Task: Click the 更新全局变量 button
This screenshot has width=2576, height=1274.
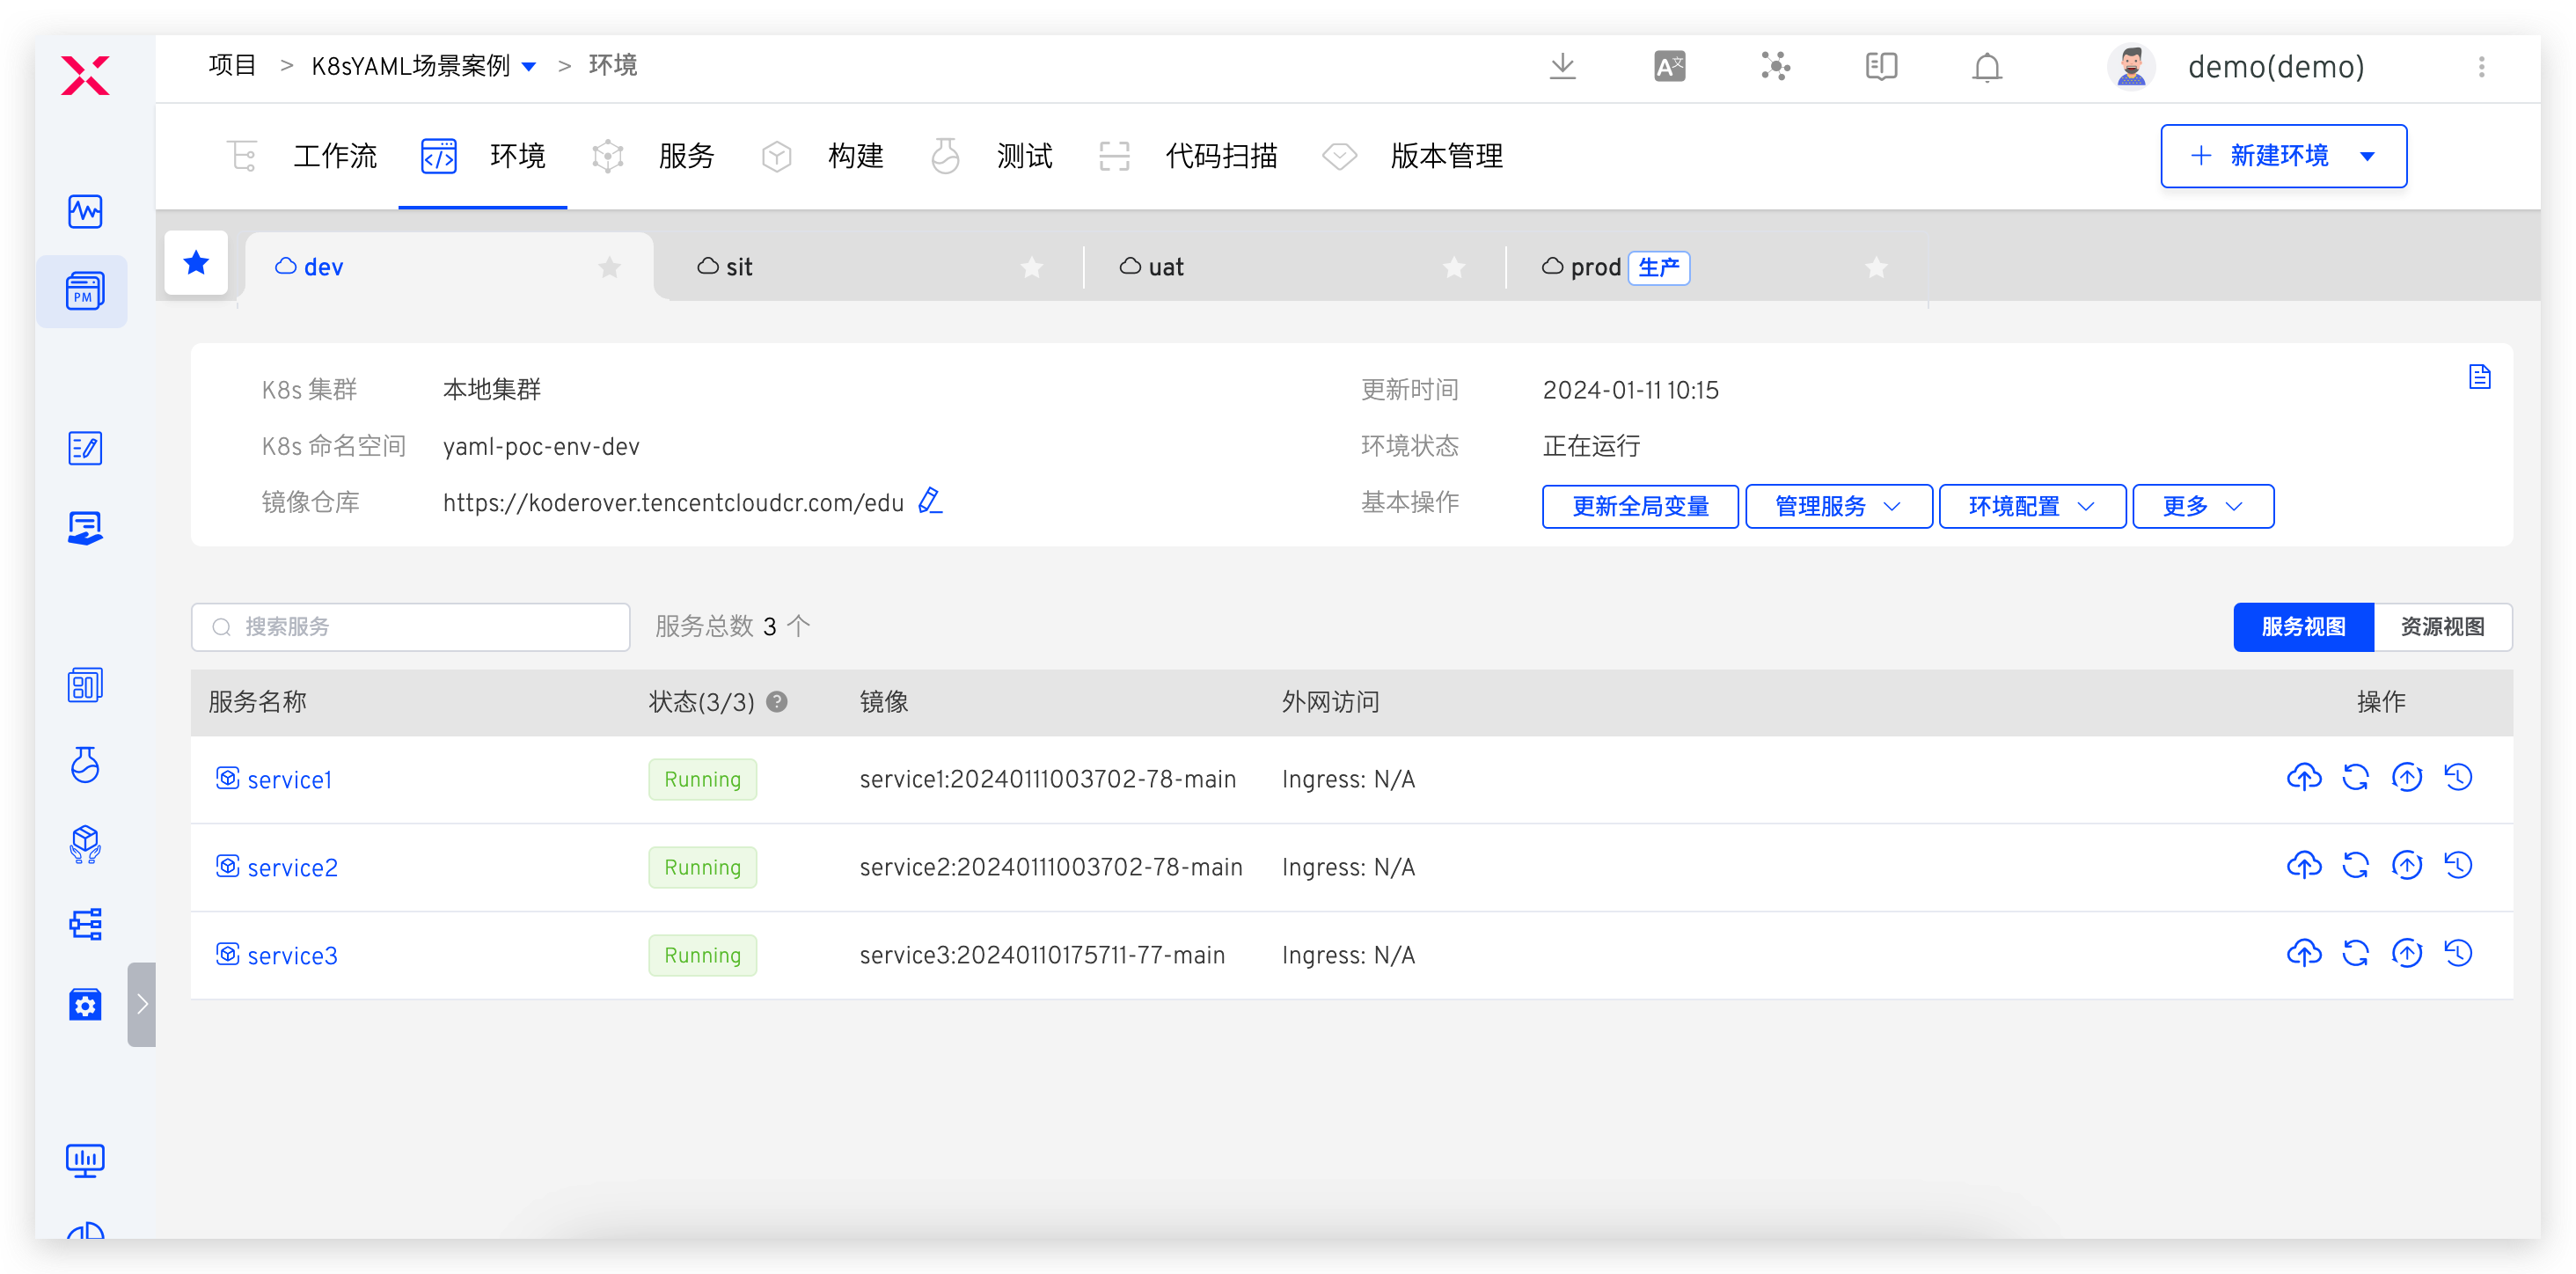Action: [1640, 506]
